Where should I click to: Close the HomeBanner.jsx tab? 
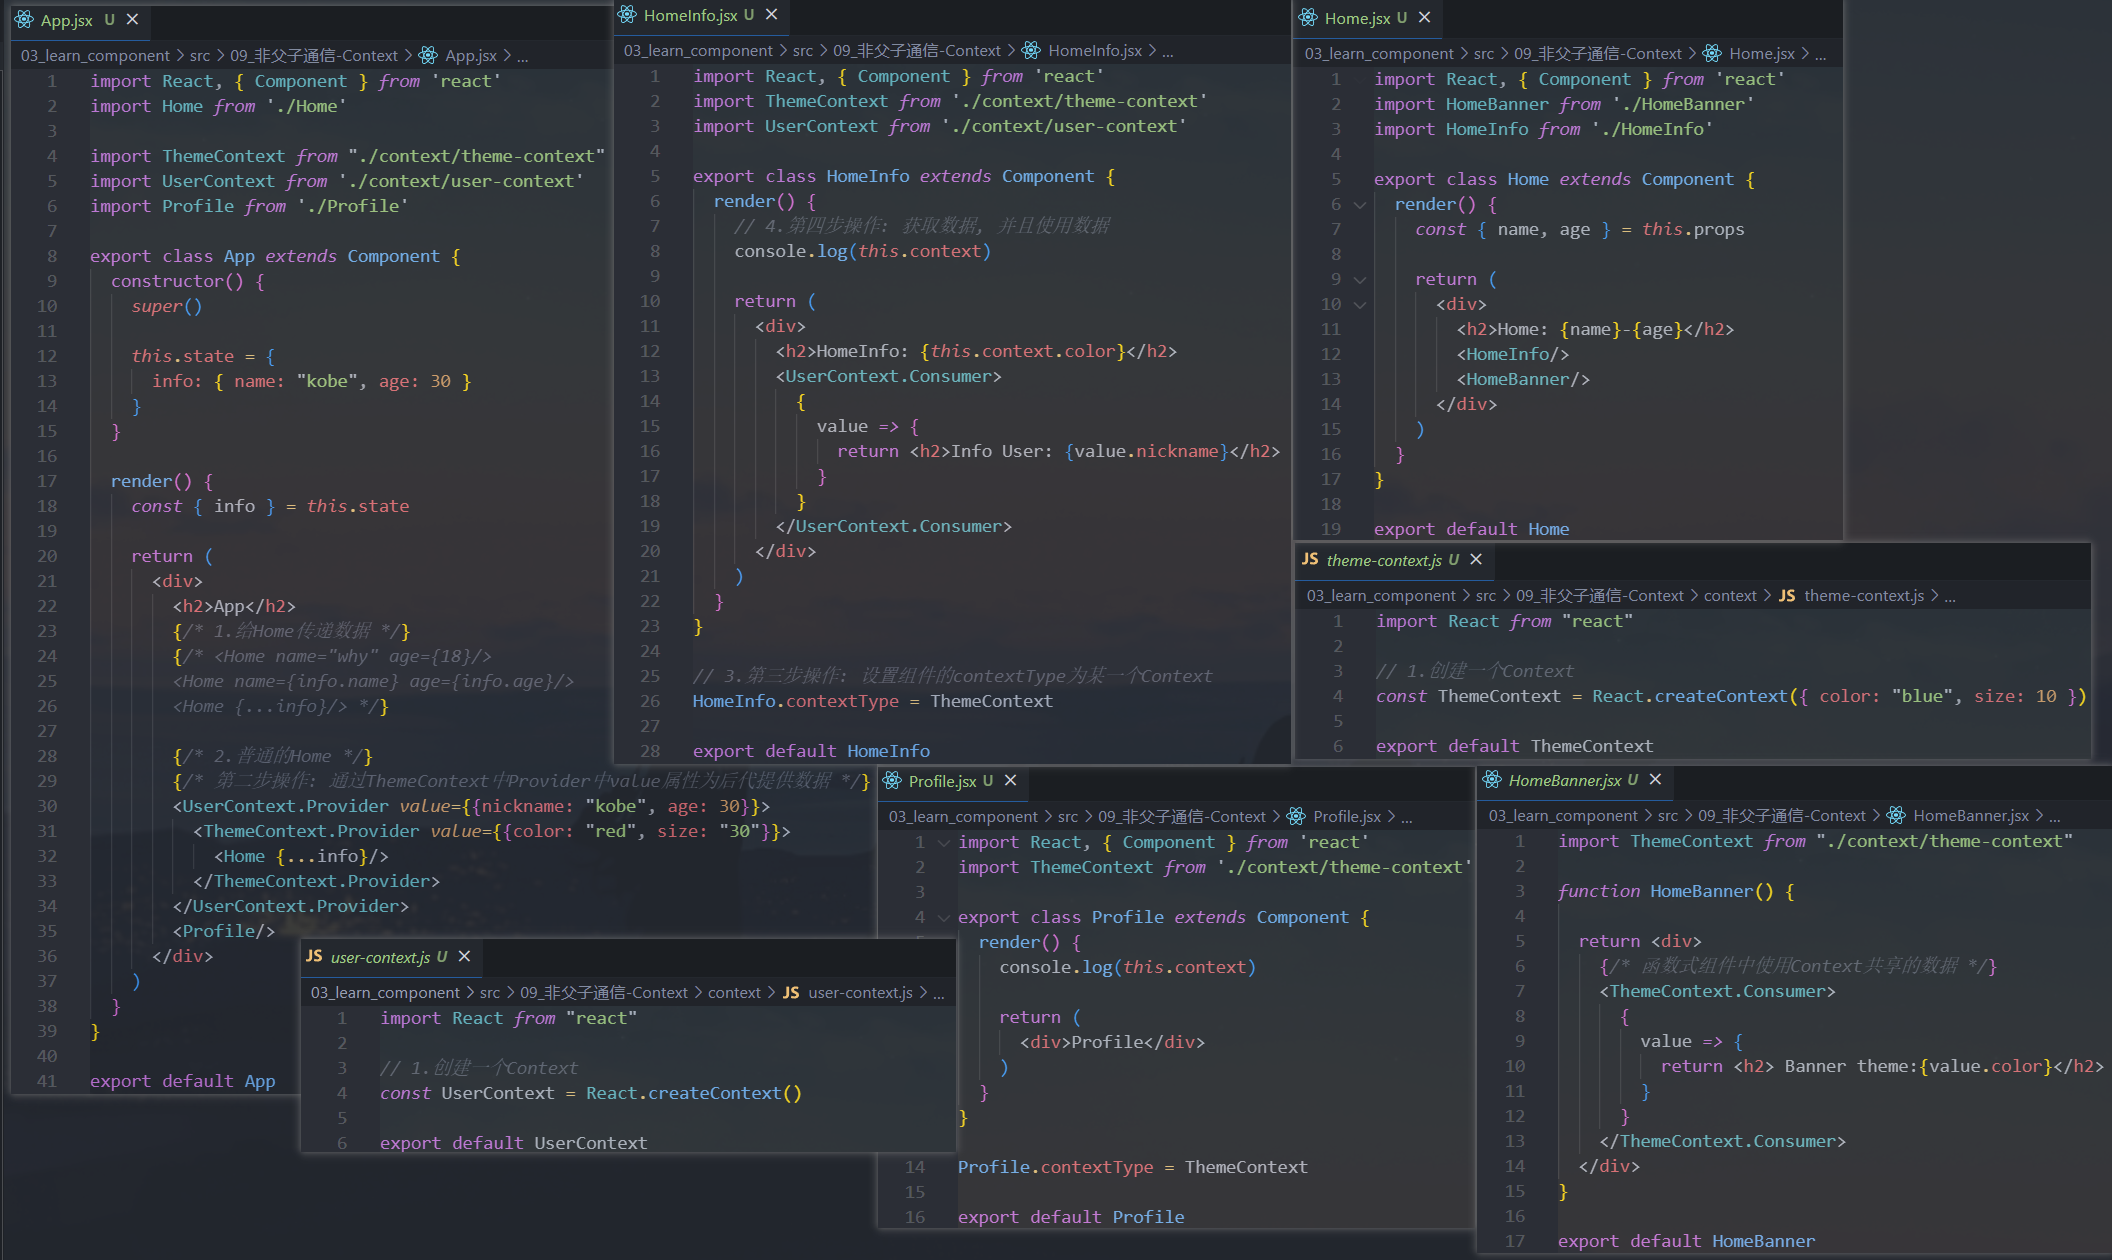(1655, 779)
